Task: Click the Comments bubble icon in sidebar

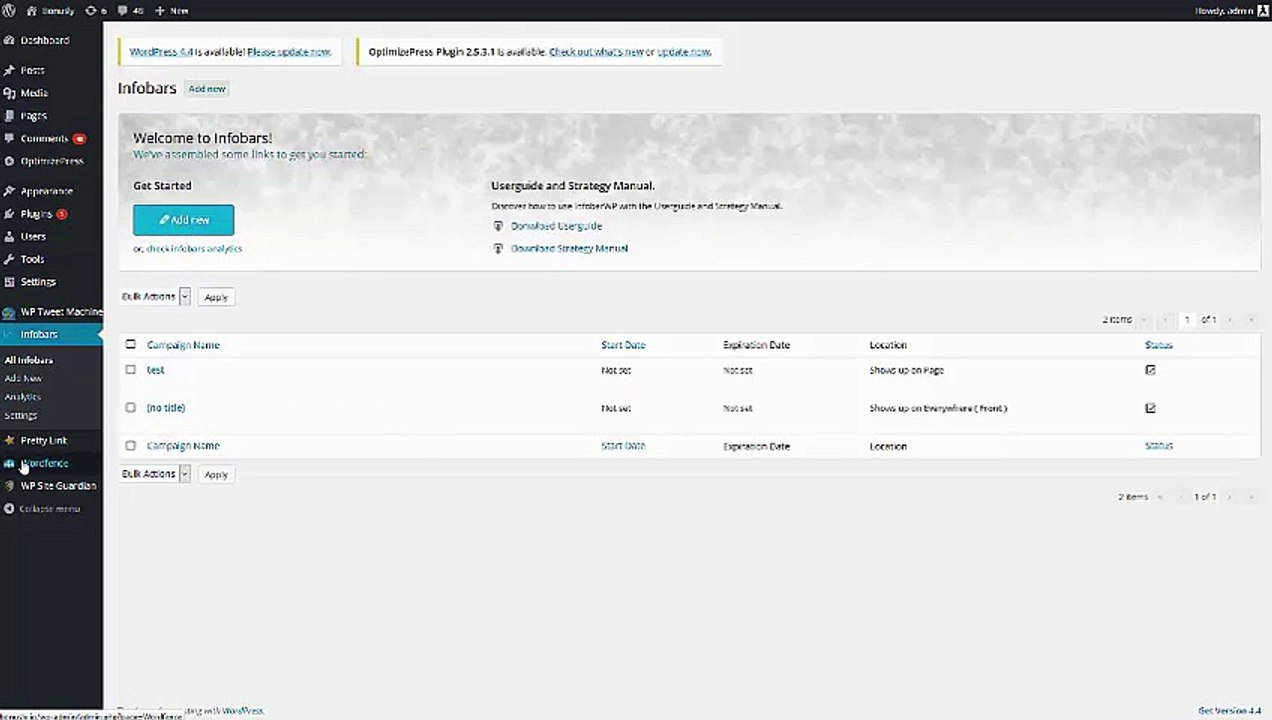Action: tap(9, 139)
